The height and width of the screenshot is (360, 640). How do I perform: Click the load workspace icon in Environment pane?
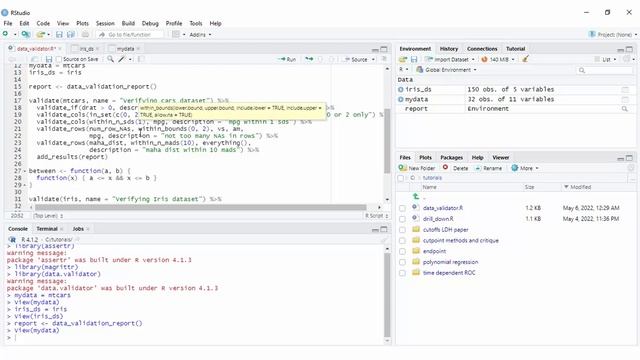tap(403, 59)
